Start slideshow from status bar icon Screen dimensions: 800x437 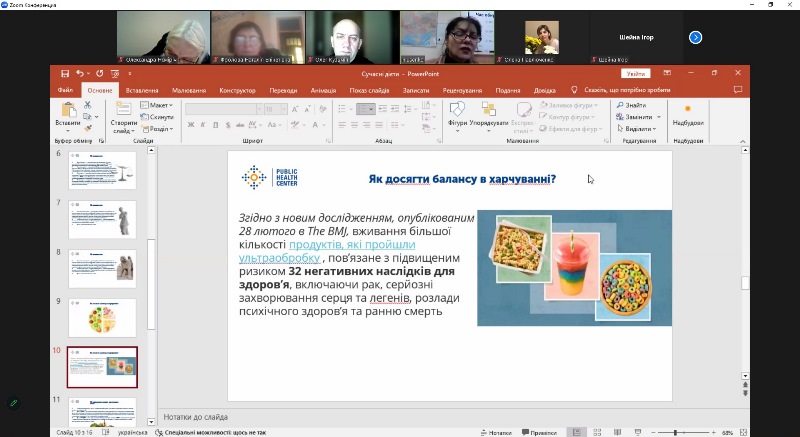[x=638, y=432]
